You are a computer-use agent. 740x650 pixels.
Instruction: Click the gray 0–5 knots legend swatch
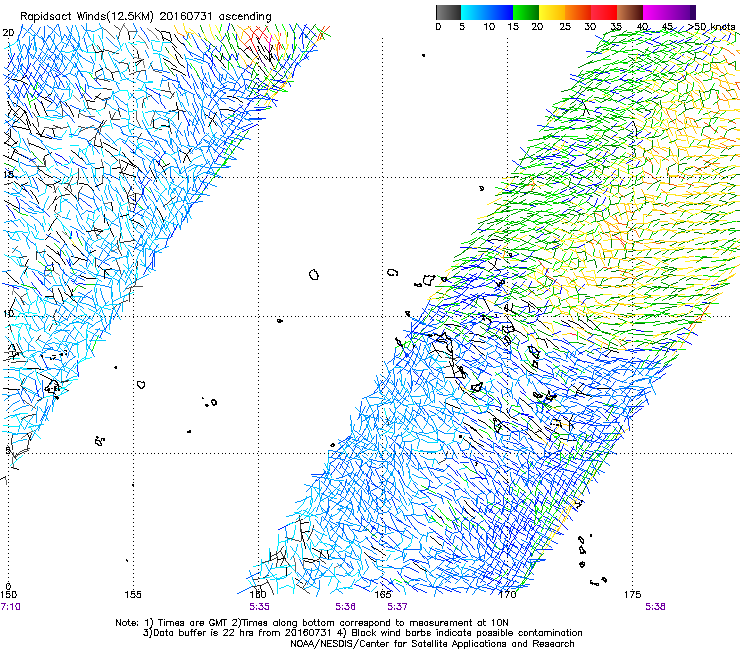coord(448,12)
